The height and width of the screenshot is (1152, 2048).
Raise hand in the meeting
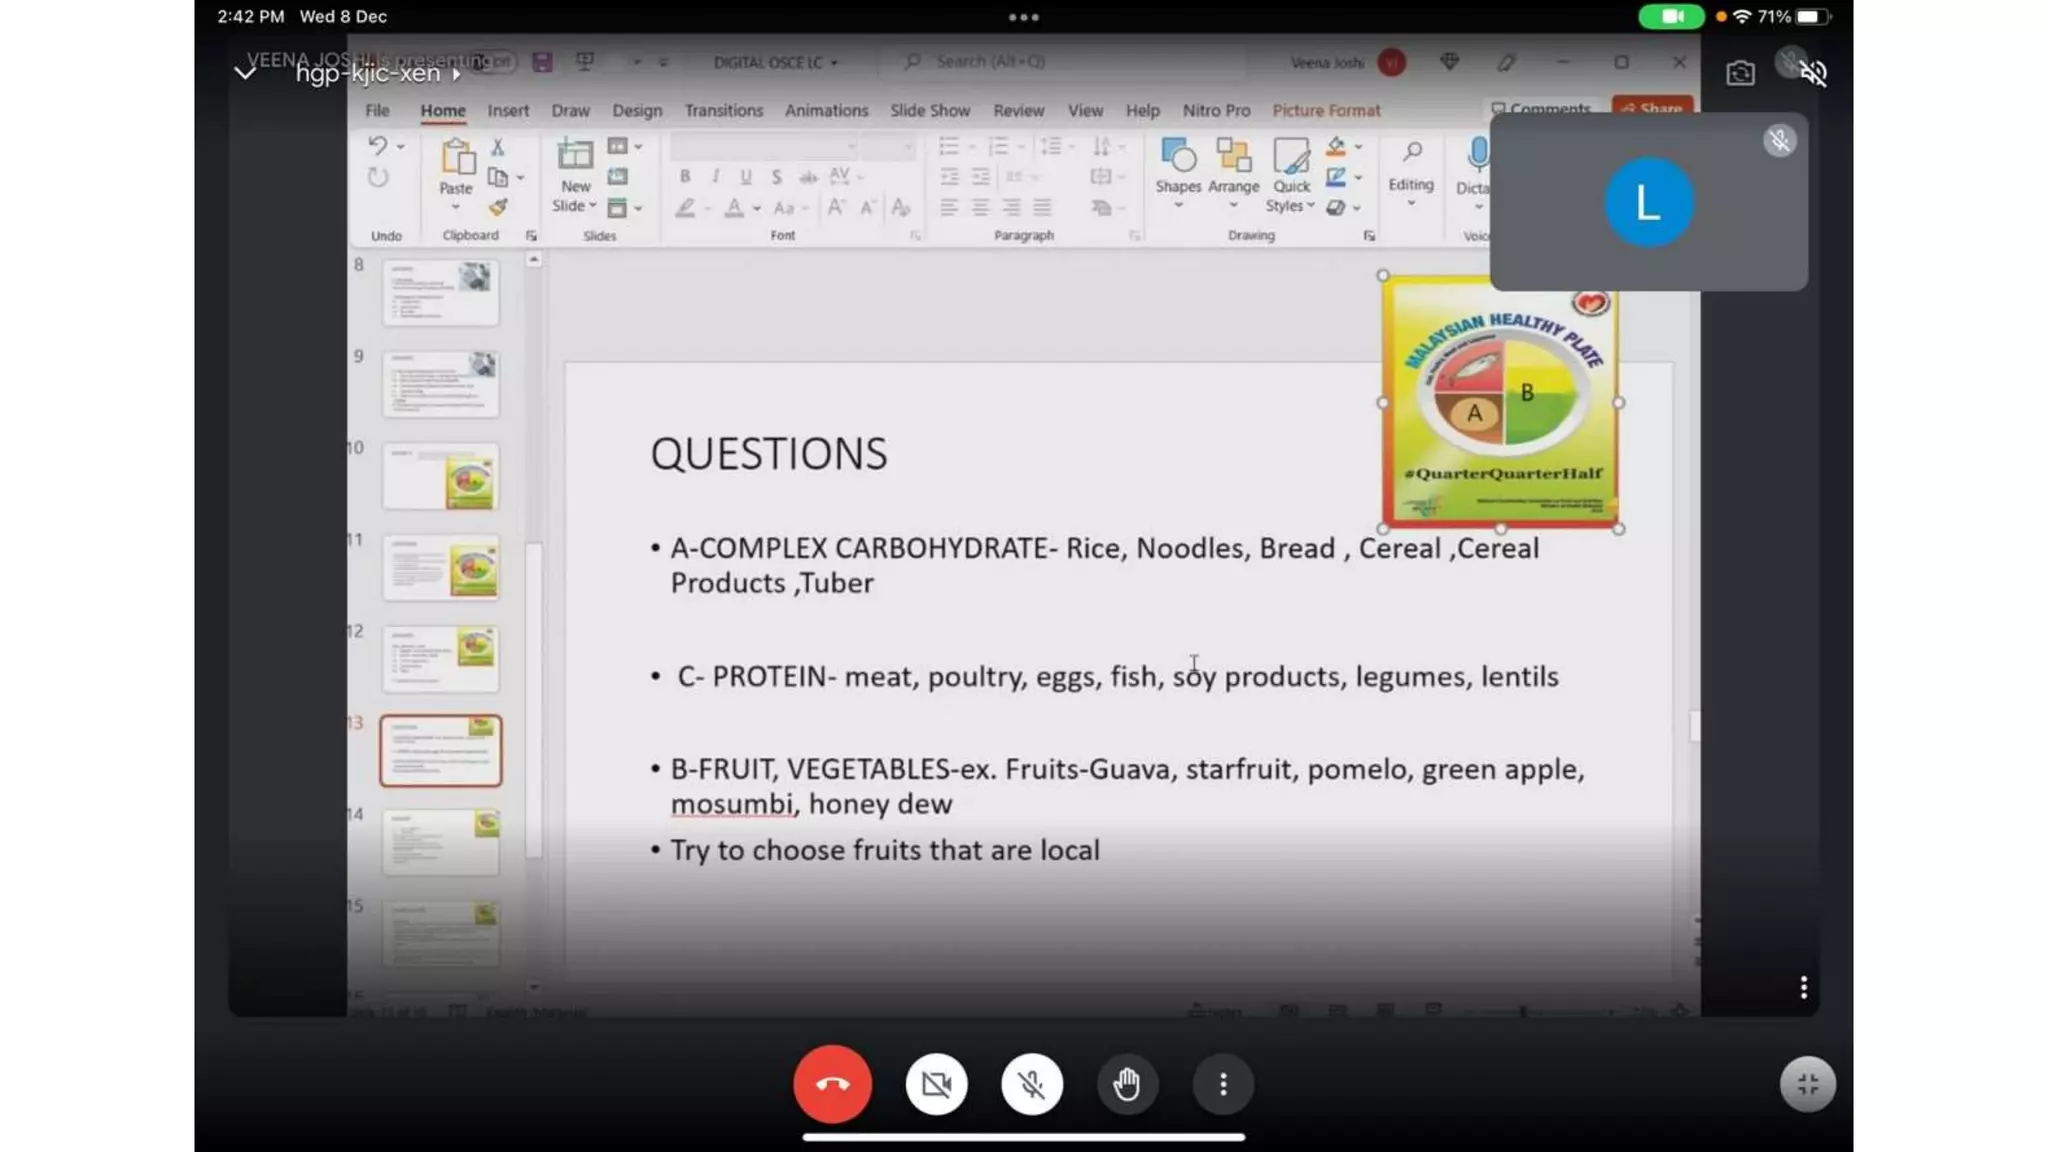pos(1127,1084)
